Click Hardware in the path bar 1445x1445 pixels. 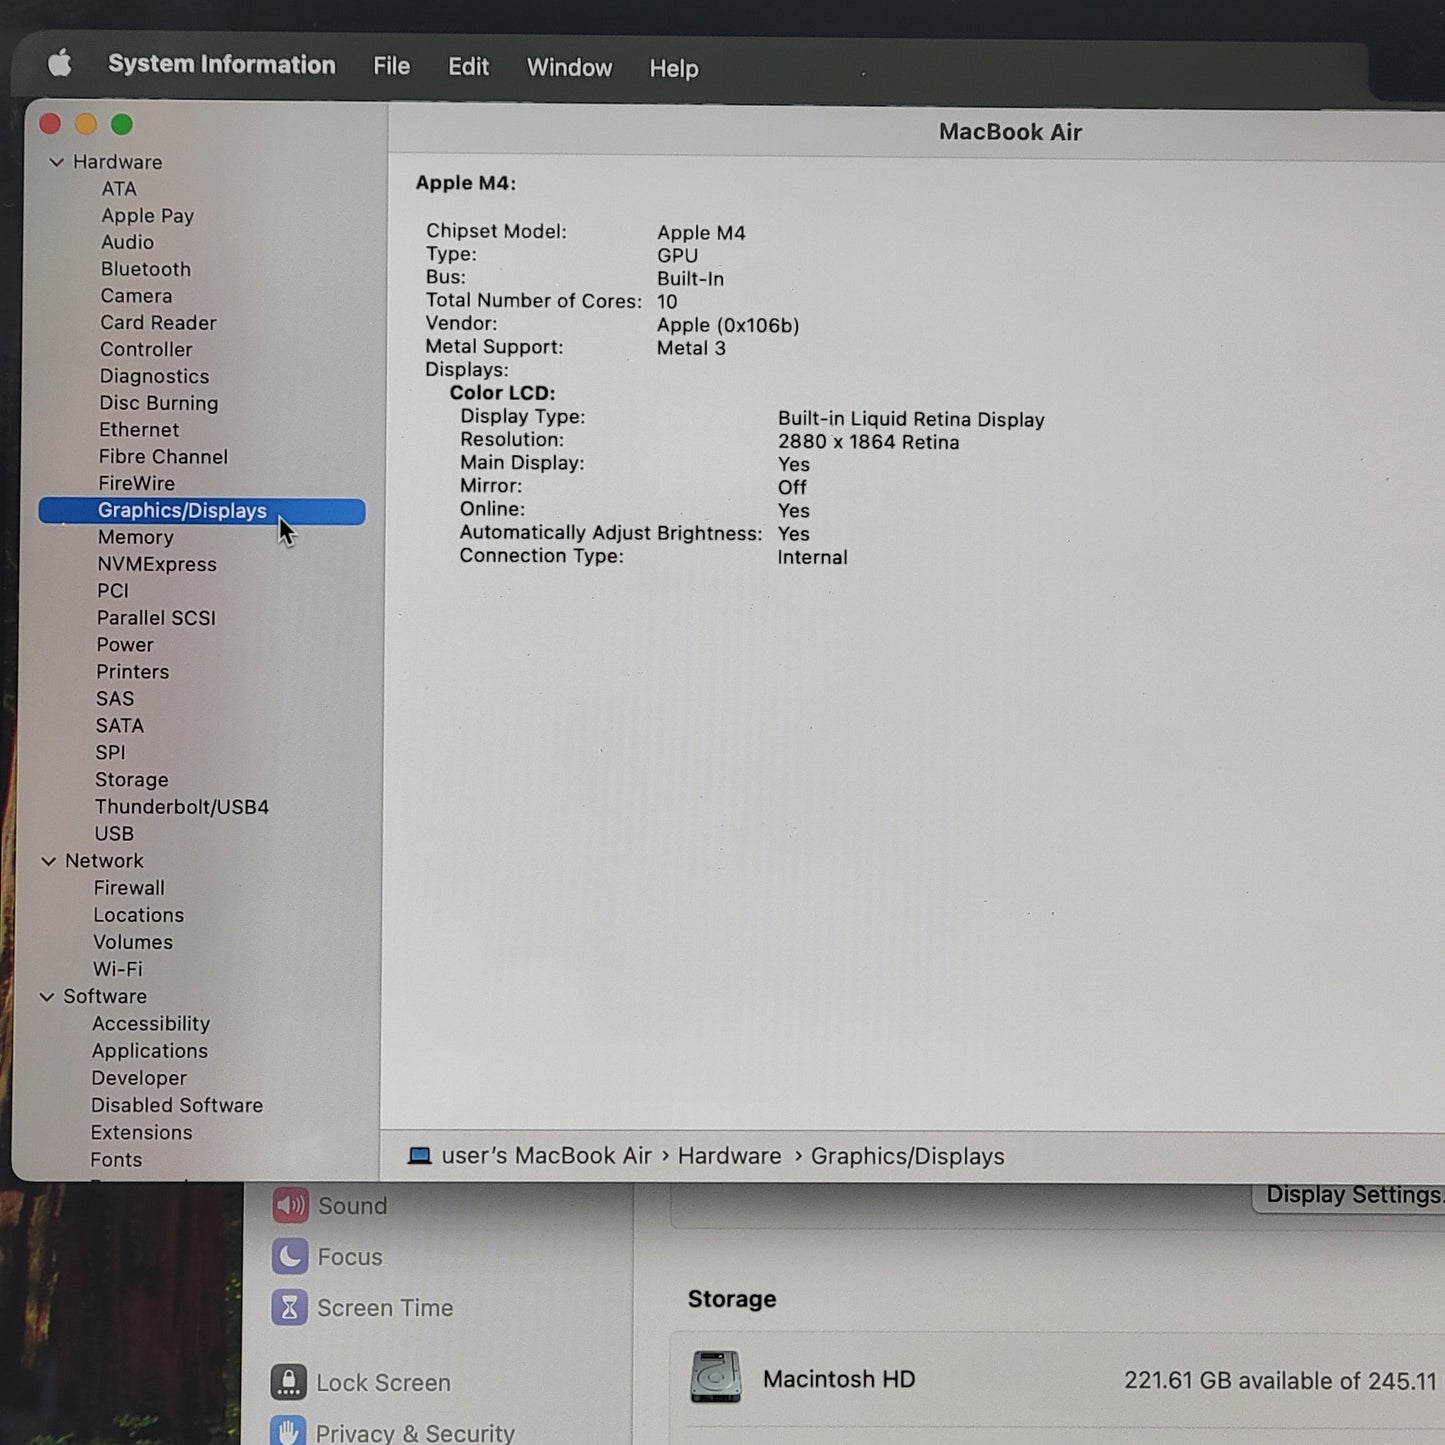click(729, 1156)
